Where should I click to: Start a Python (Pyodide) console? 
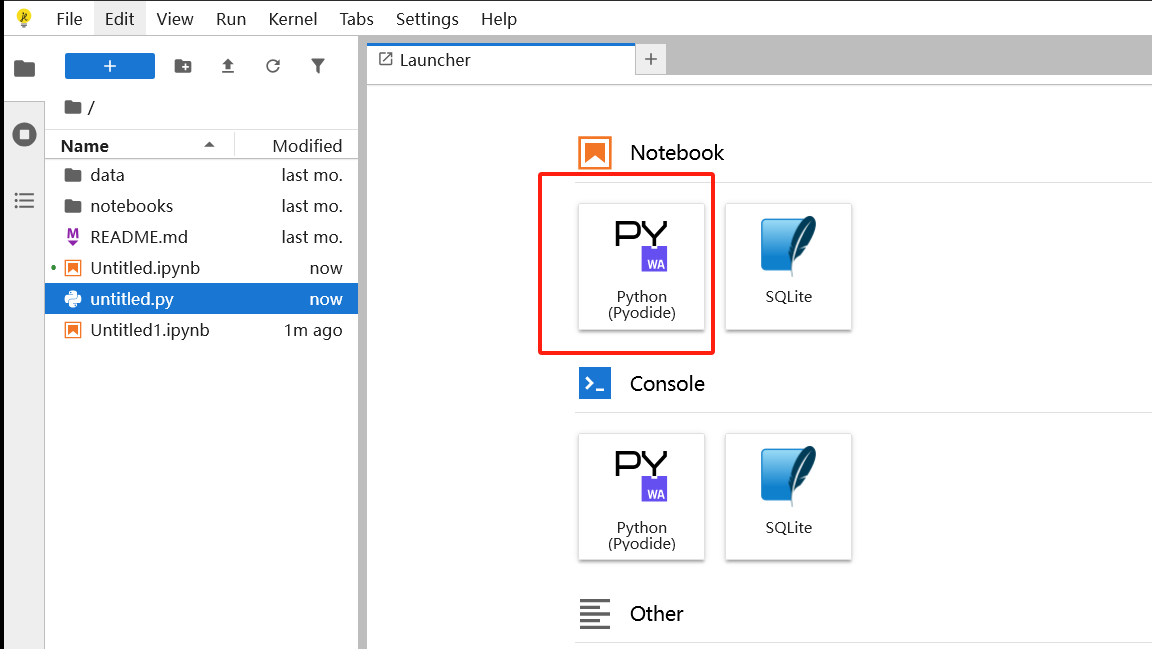pyautogui.click(x=641, y=496)
